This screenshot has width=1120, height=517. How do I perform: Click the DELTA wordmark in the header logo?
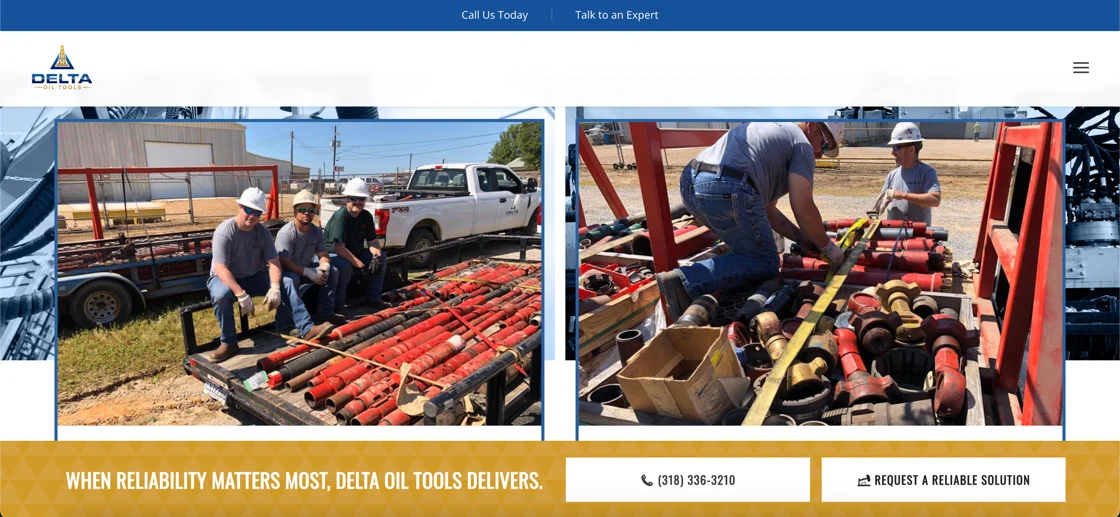click(61, 78)
